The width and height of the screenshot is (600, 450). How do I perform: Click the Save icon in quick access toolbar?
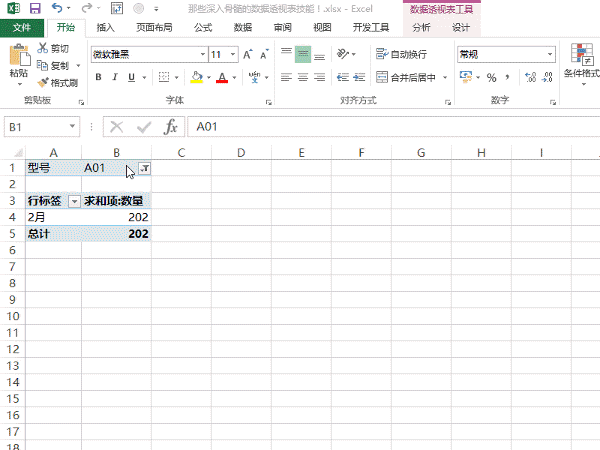tap(35, 8)
